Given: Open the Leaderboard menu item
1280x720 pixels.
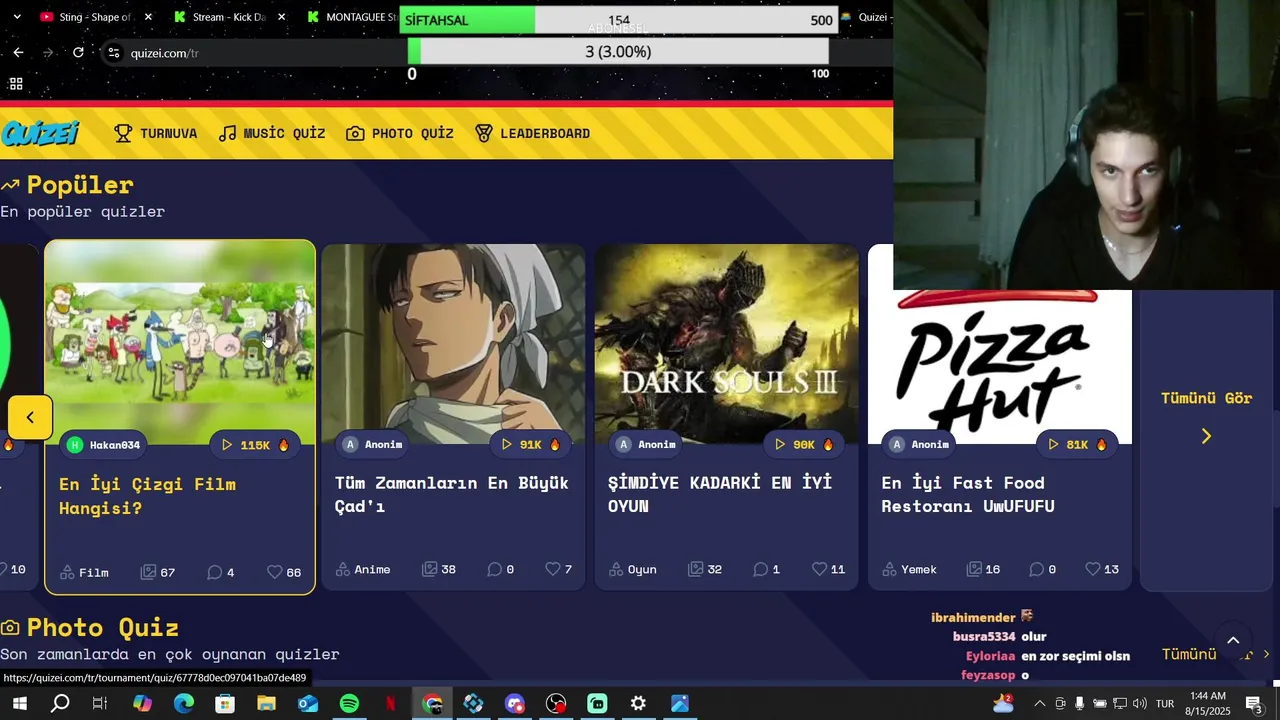Looking at the screenshot, I should tap(532, 133).
